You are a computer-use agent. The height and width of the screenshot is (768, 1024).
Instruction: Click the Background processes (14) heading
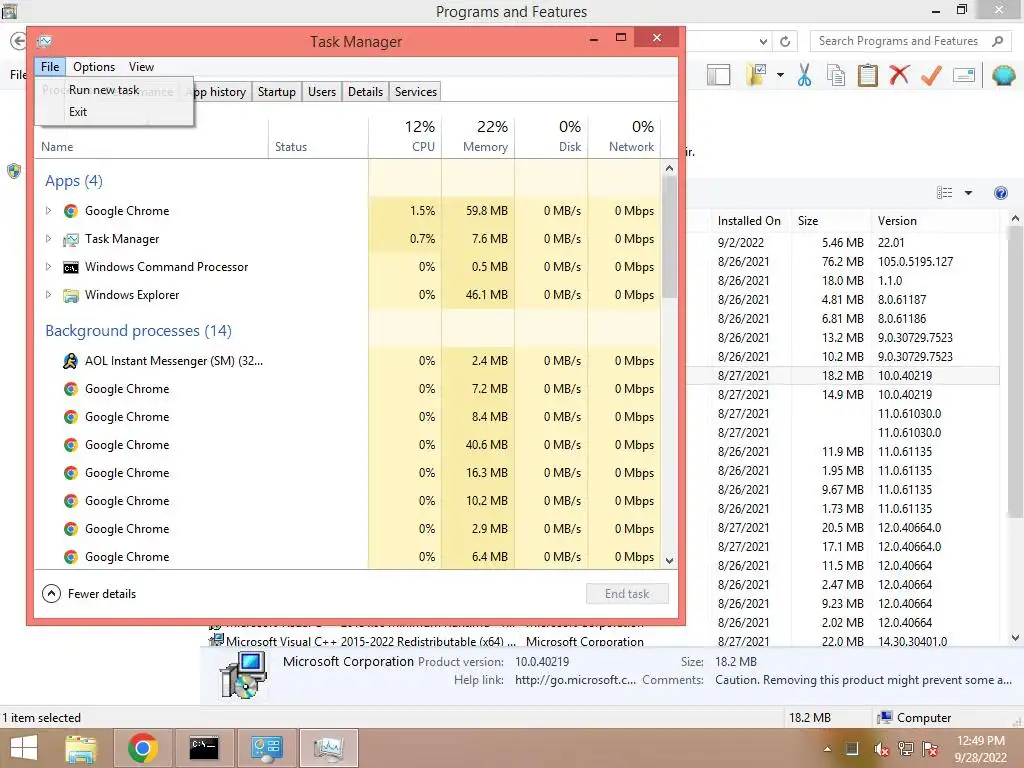tap(138, 330)
